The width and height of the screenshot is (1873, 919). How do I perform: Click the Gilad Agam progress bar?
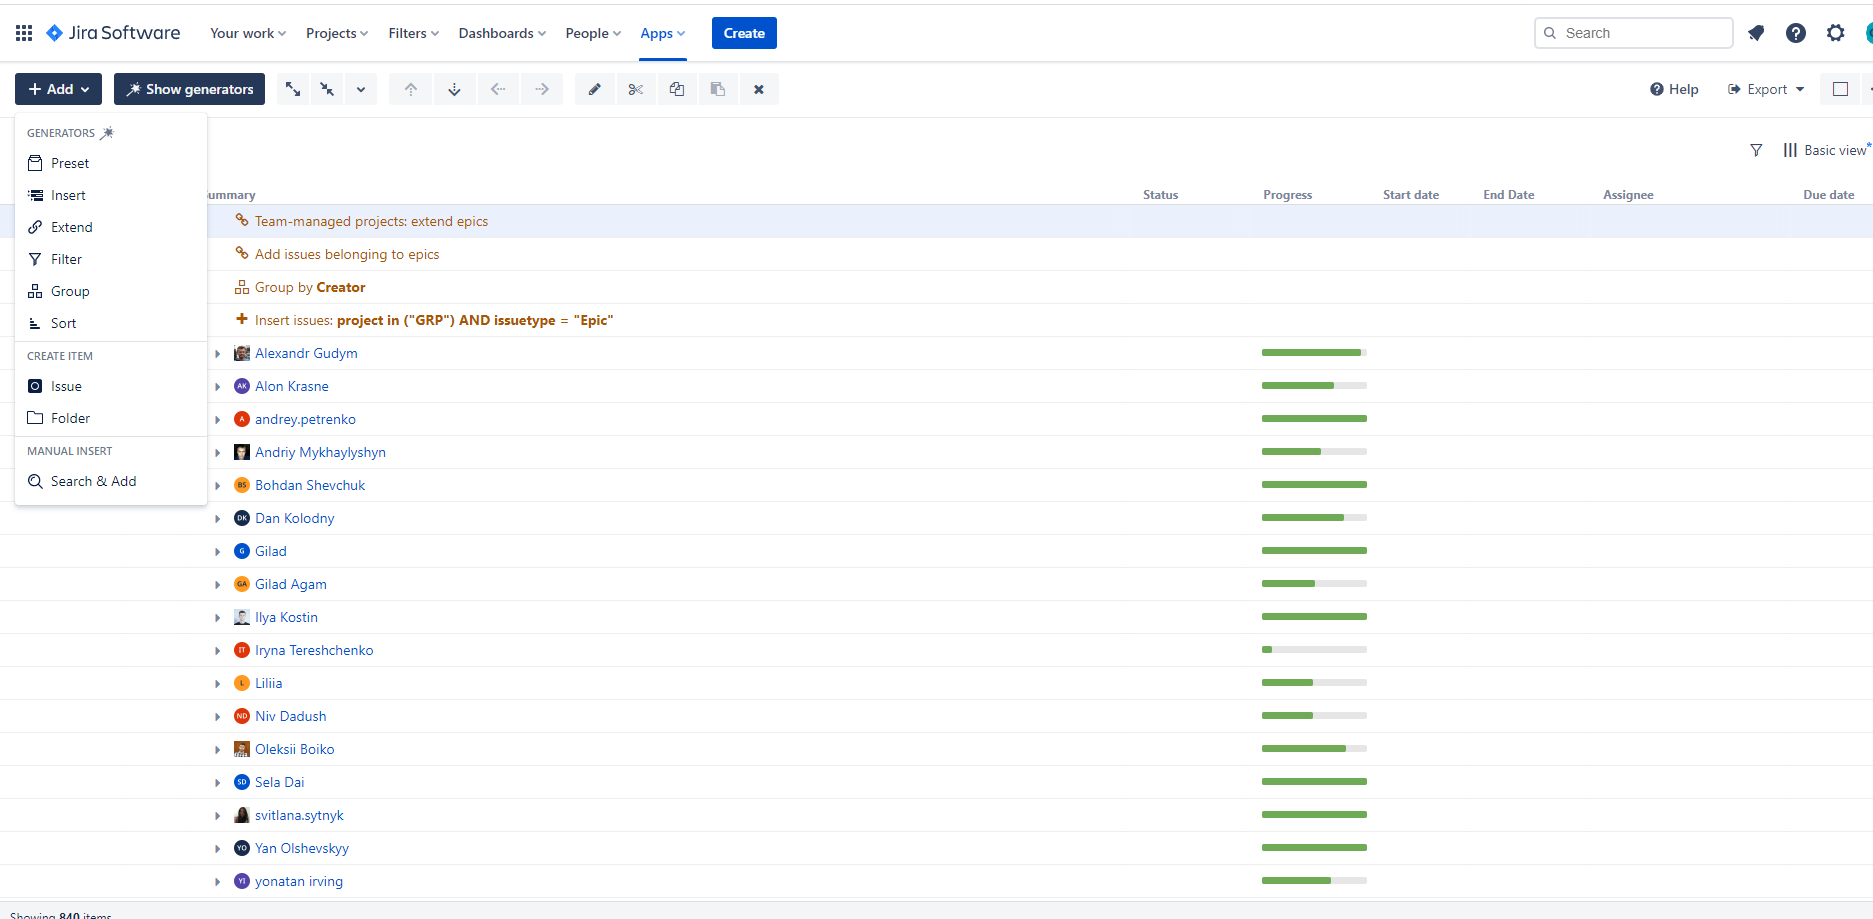tap(1314, 584)
